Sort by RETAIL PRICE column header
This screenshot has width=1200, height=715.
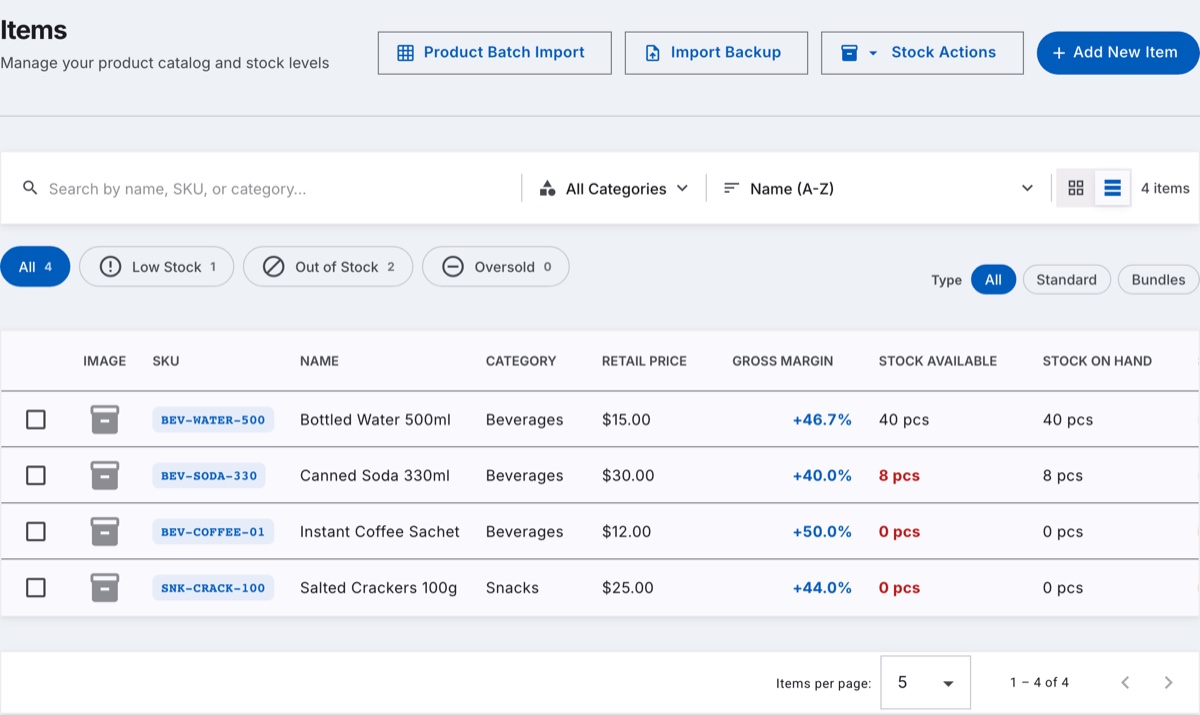pyautogui.click(x=644, y=361)
